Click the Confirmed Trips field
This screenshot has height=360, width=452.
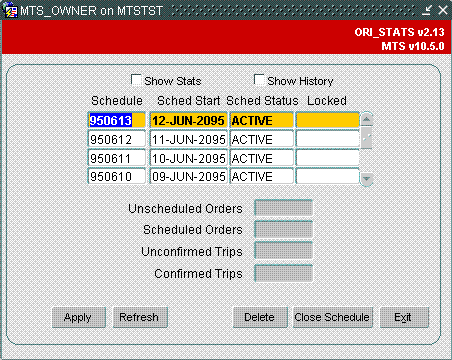pos(284,273)
